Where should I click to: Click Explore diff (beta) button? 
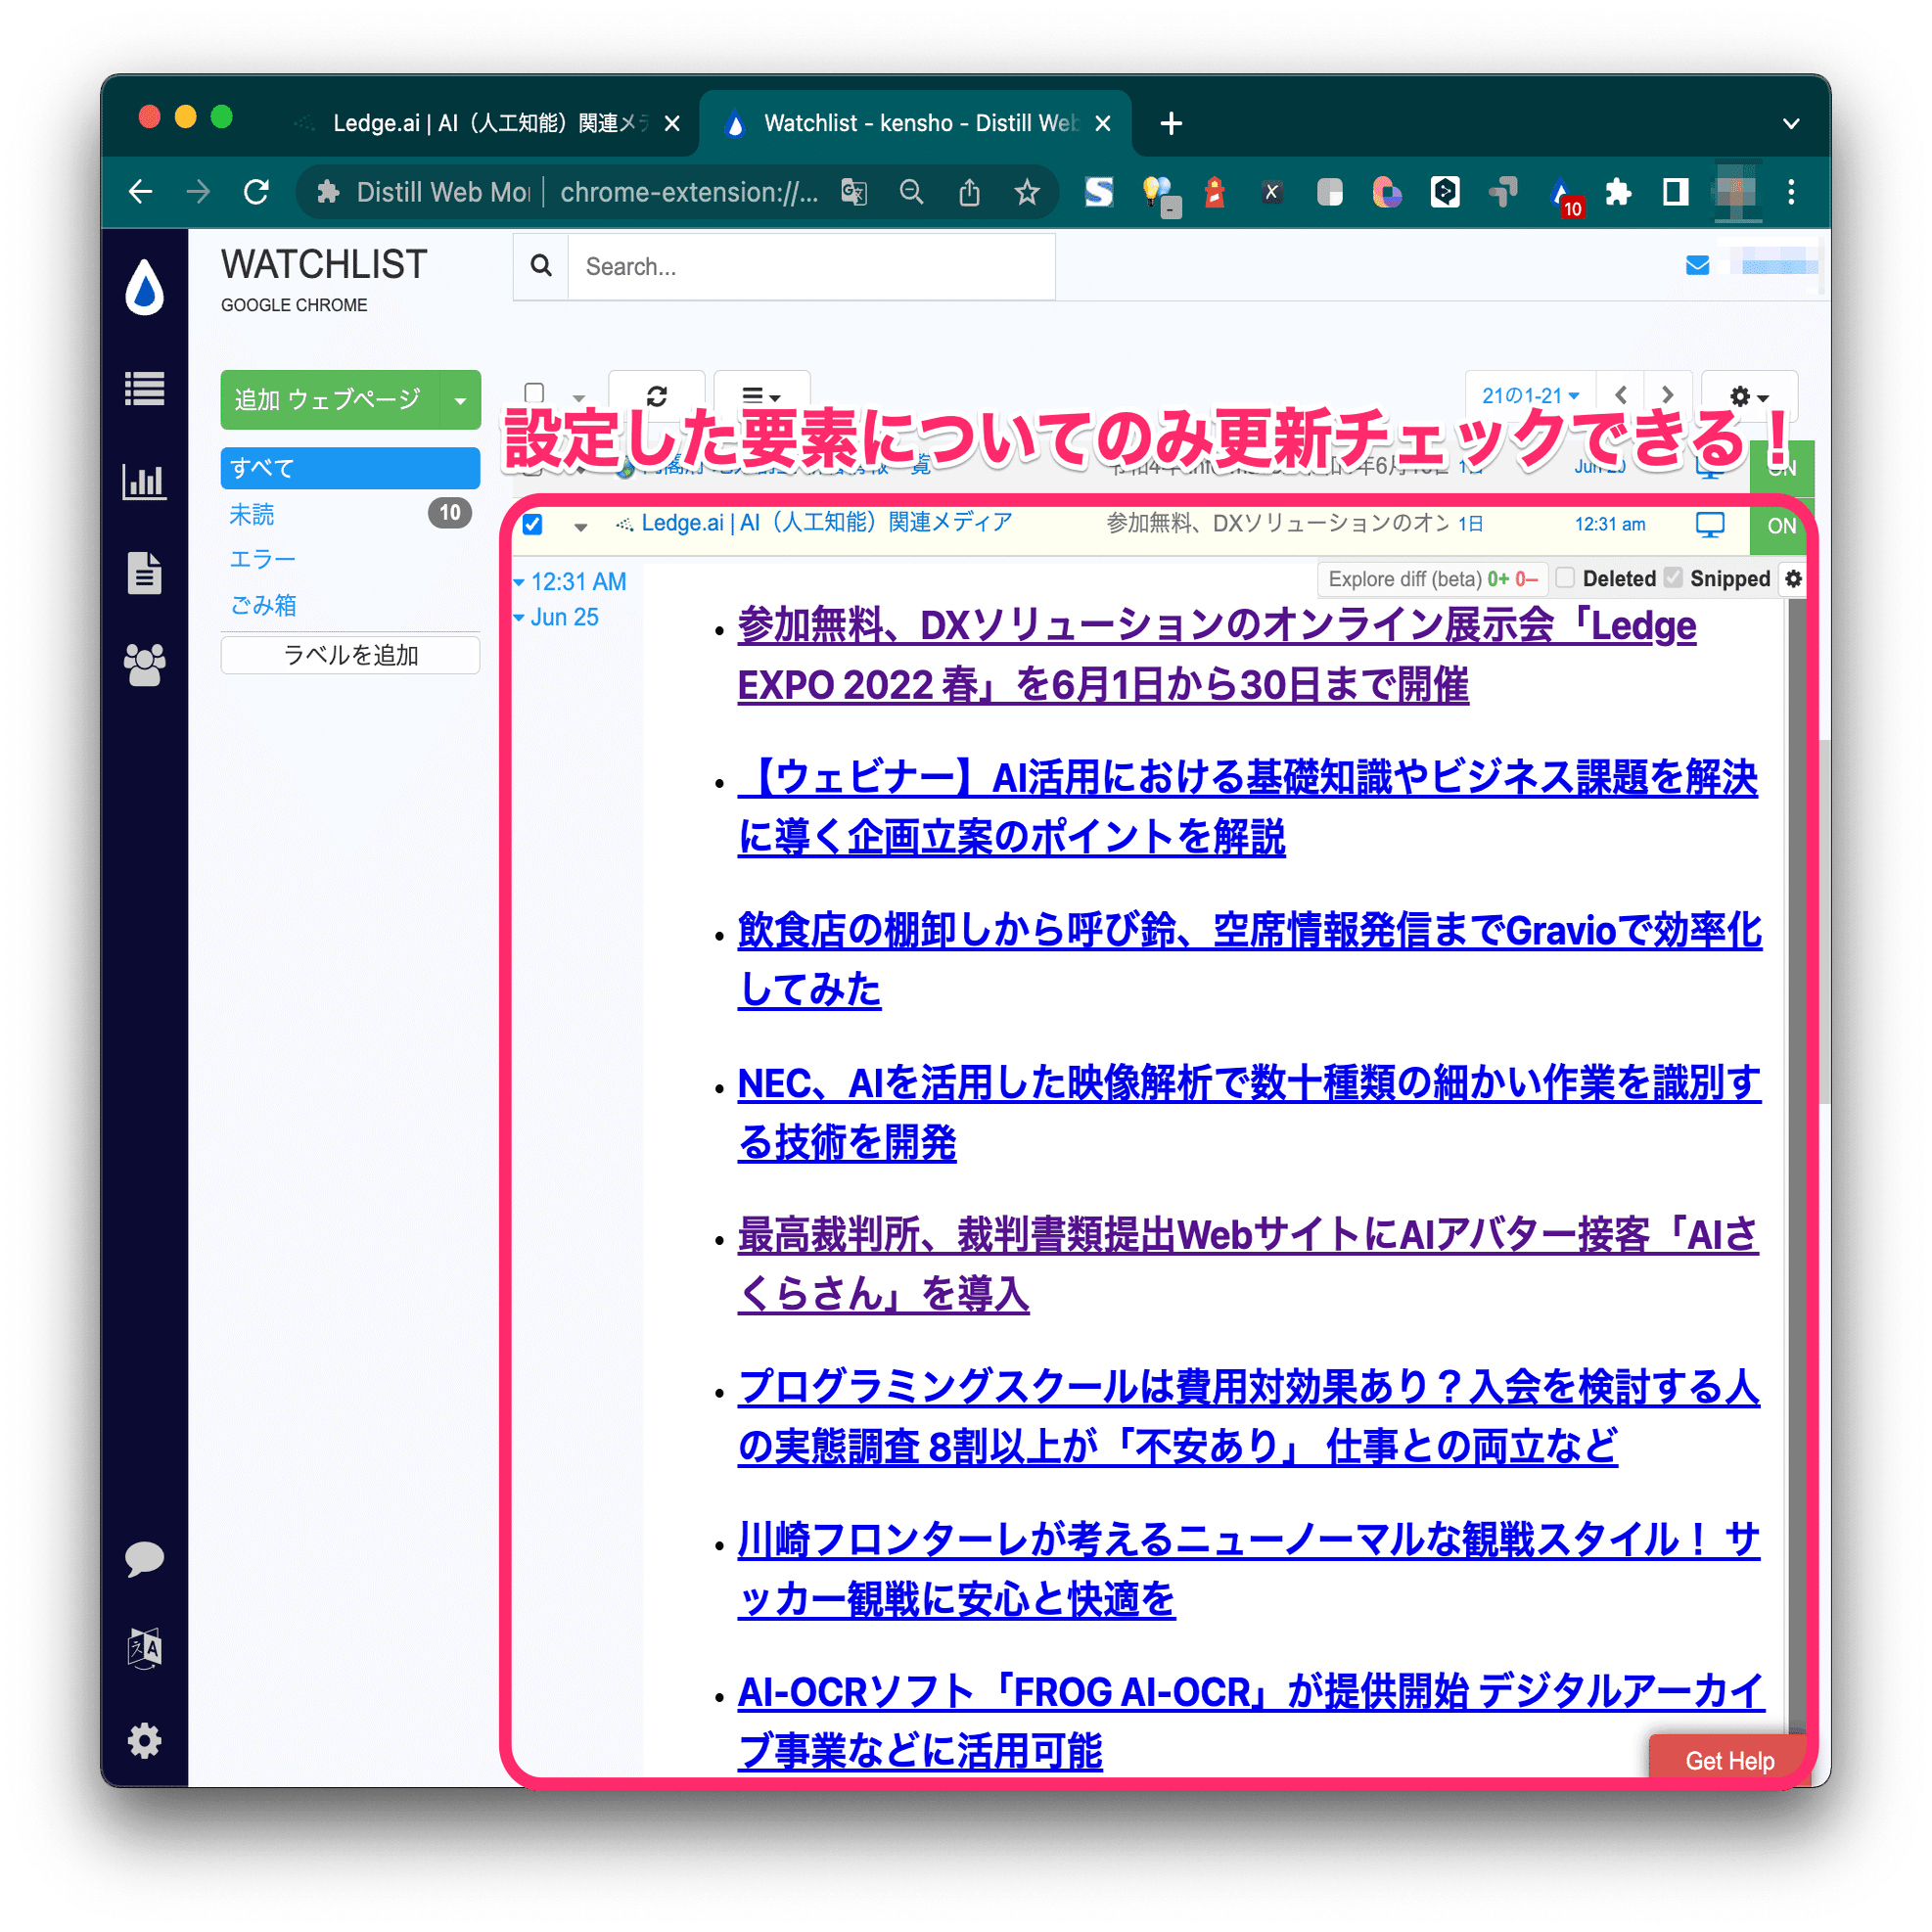pos(1432,578)
